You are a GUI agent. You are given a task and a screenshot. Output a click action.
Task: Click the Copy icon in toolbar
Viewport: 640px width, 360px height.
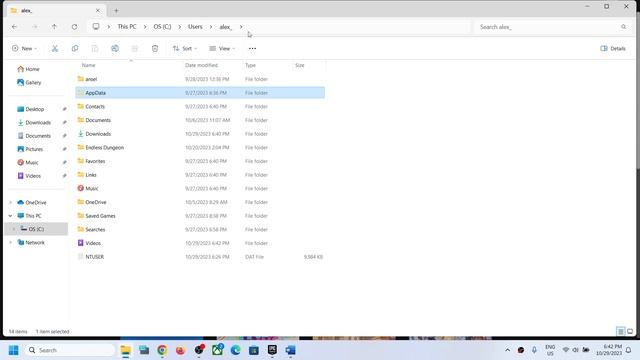[x=75, y=49]
